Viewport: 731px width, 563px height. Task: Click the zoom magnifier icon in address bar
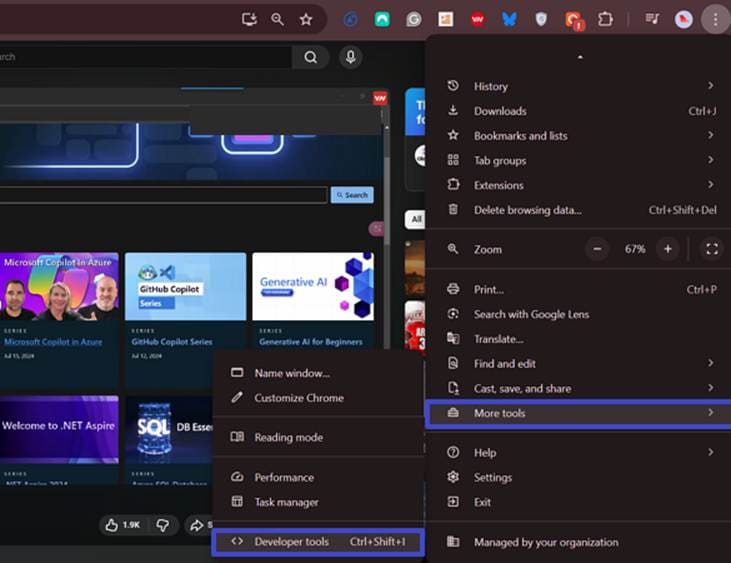click(277, 20)
